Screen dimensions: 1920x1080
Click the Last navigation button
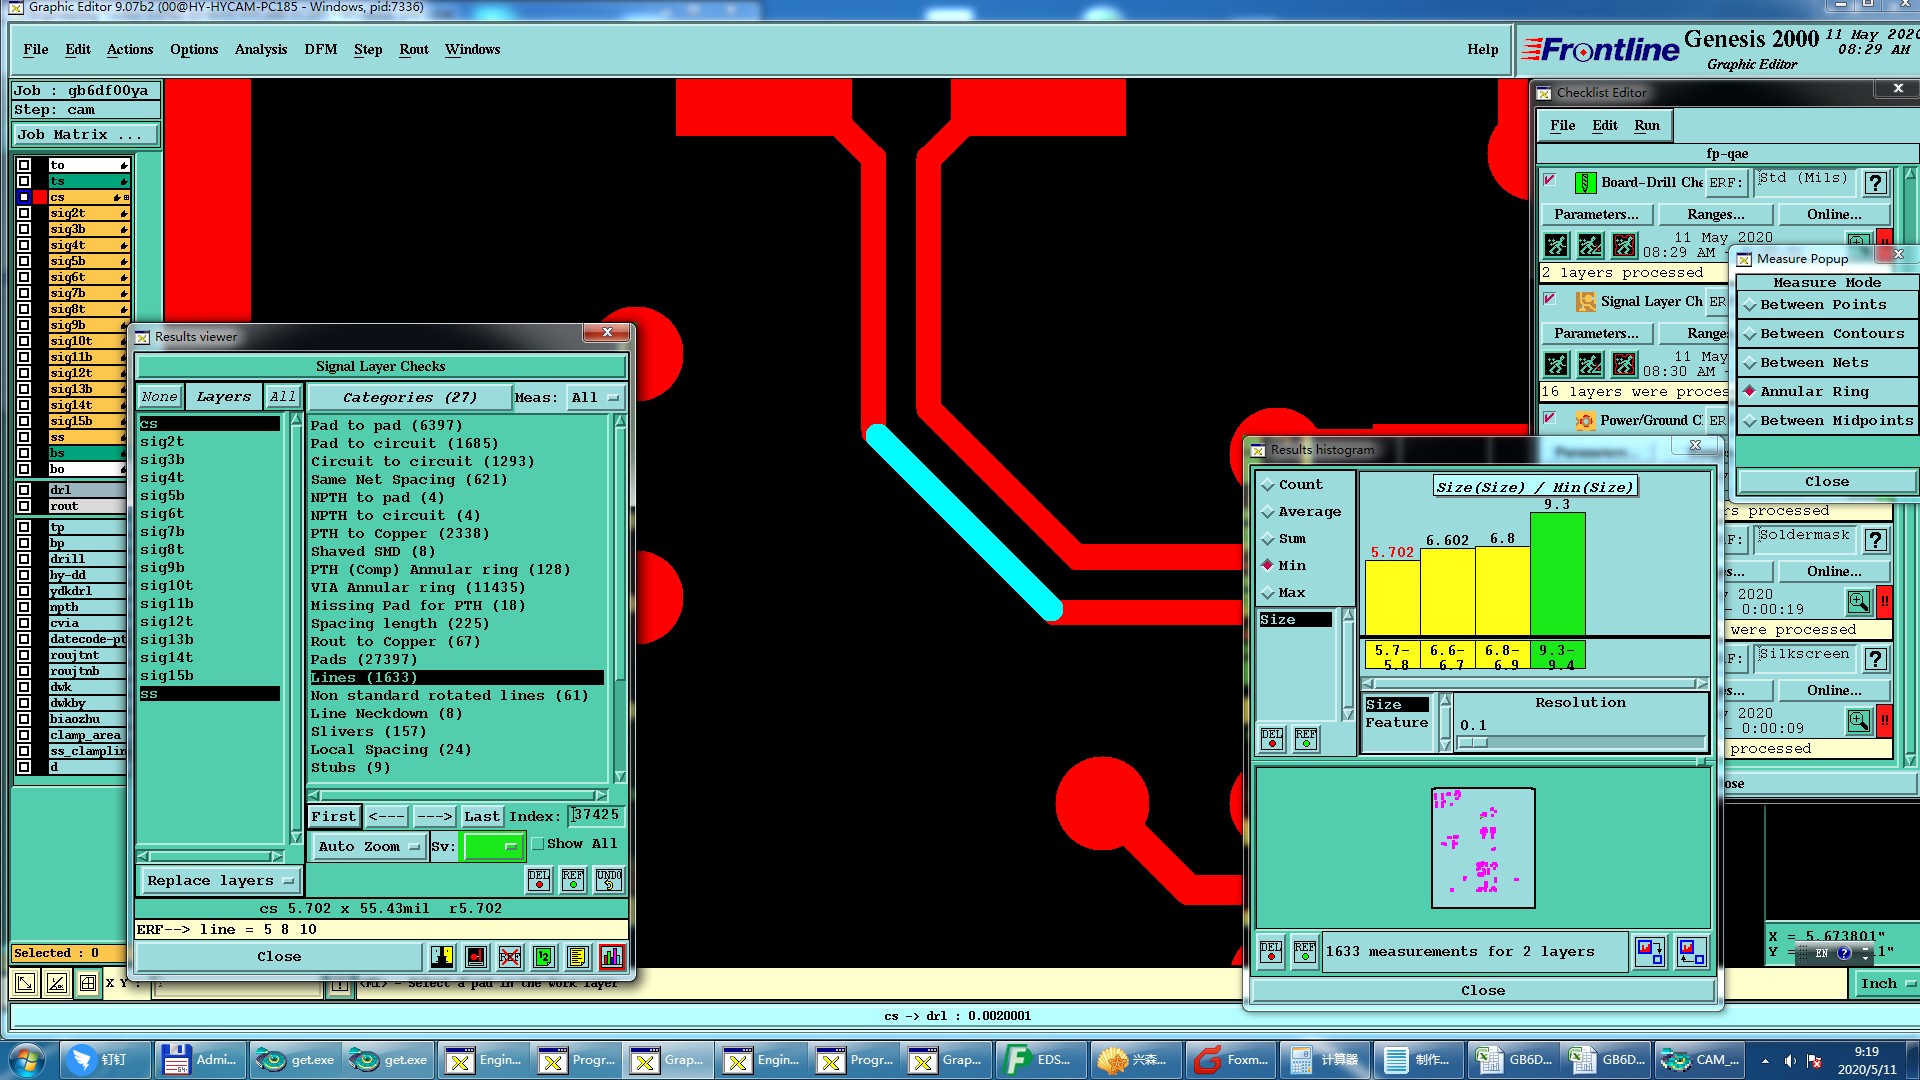pos(481,817)
